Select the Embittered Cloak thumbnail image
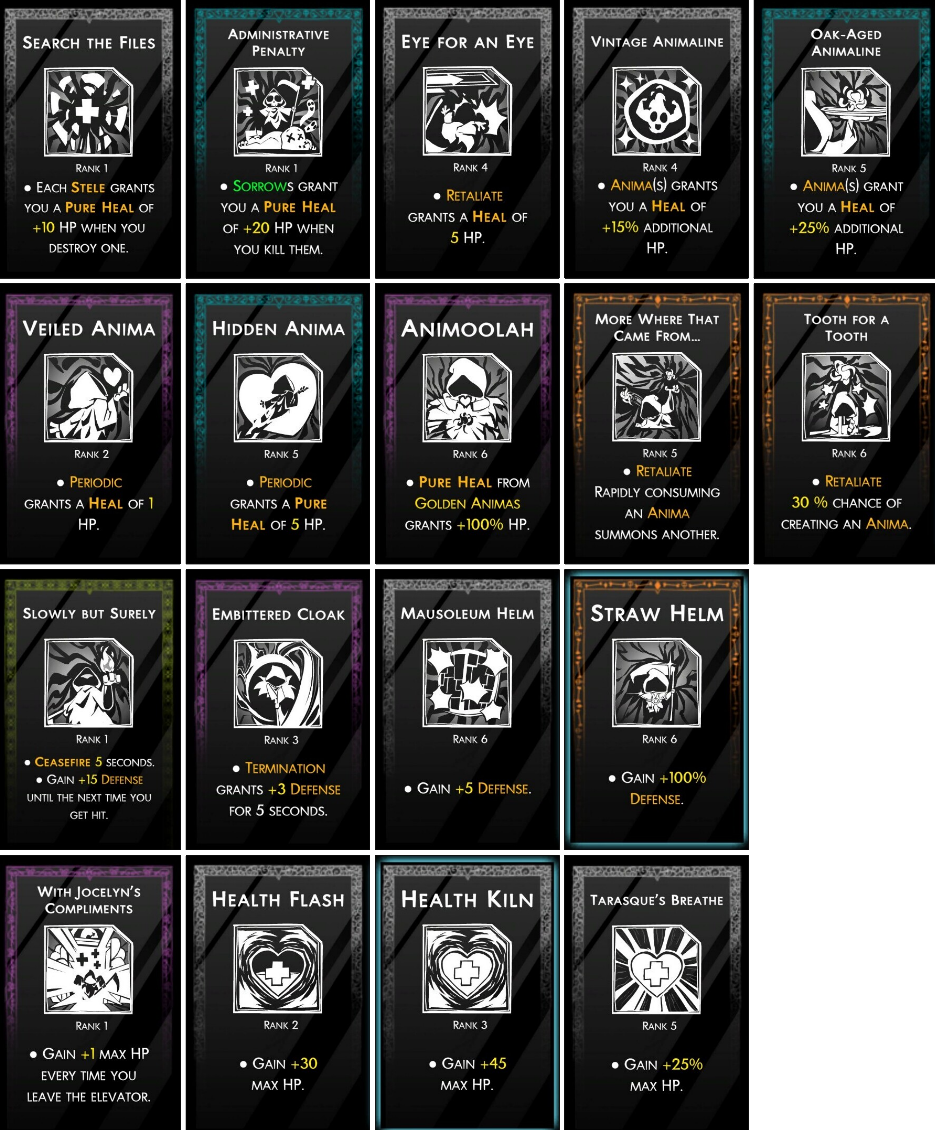 pos(278,683)
